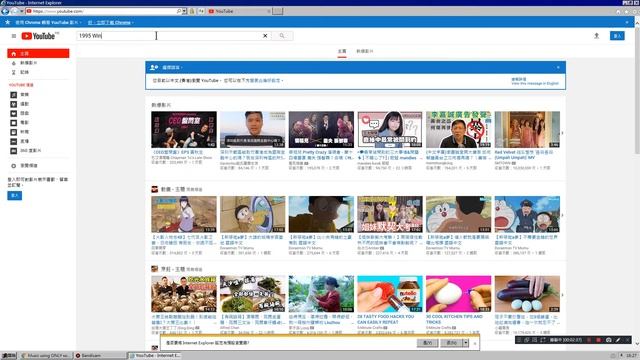
Task: Open the 360 videos category in sidebar
Action: click(x=25, y=151)
